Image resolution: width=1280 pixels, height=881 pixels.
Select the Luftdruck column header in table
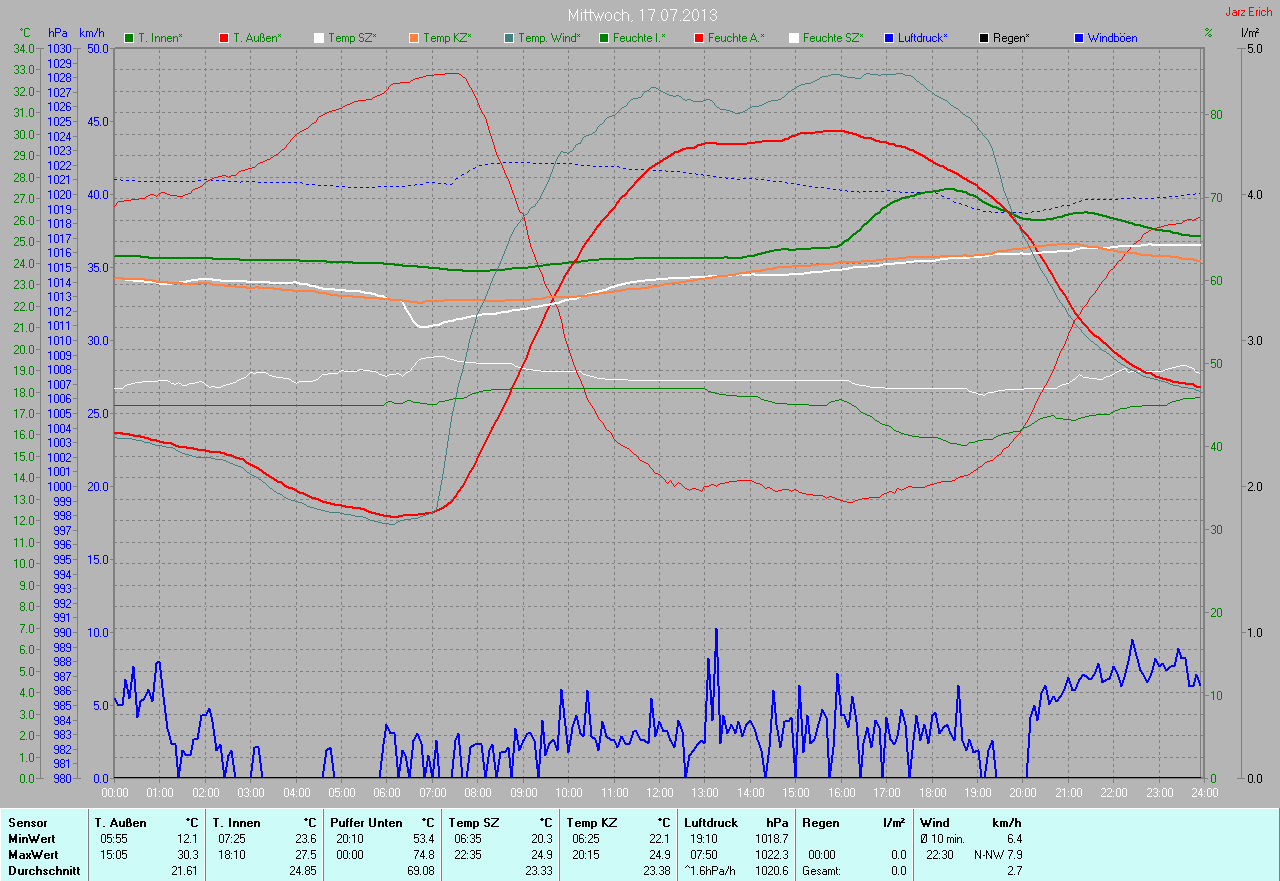(x=710, y=822)
